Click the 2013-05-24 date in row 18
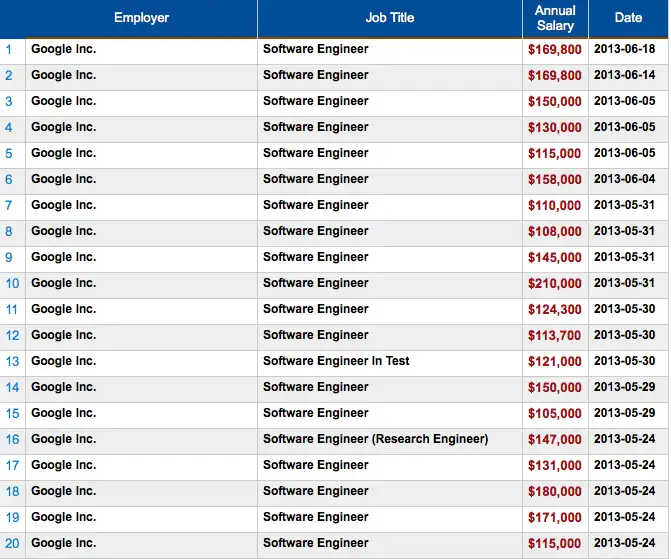The width and height of the screenshot is (671, 559). (624, 491)
